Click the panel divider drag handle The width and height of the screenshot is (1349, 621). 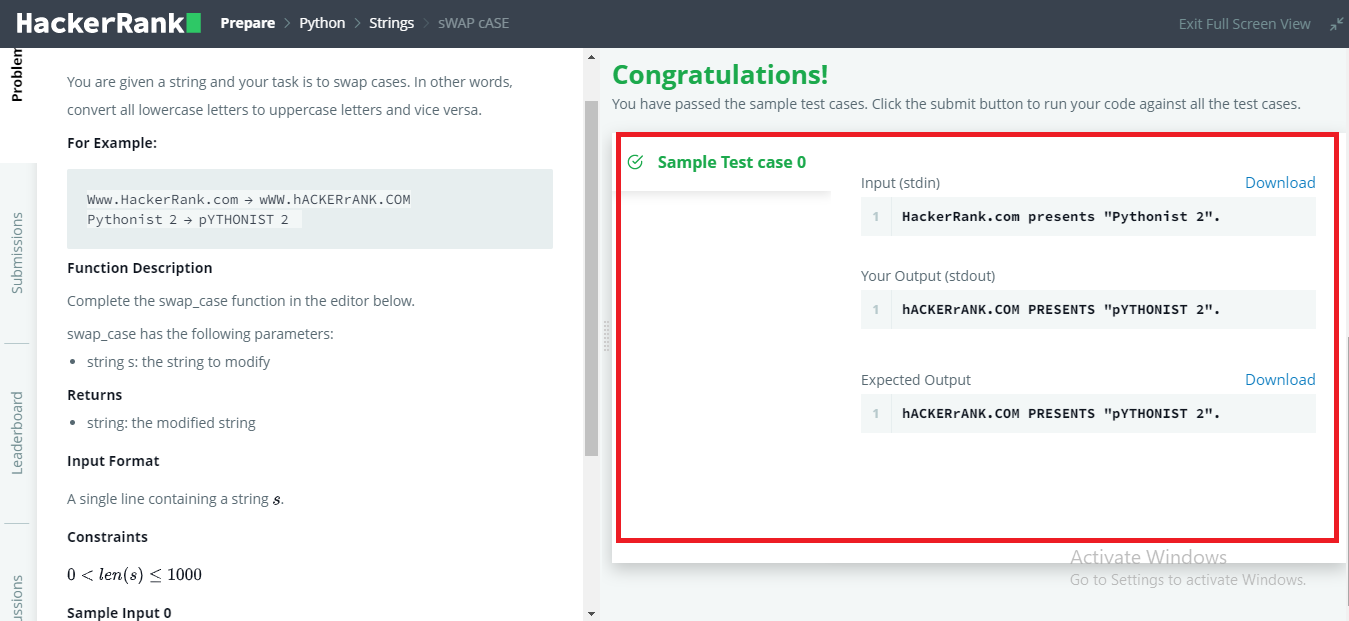coord(606,336)
